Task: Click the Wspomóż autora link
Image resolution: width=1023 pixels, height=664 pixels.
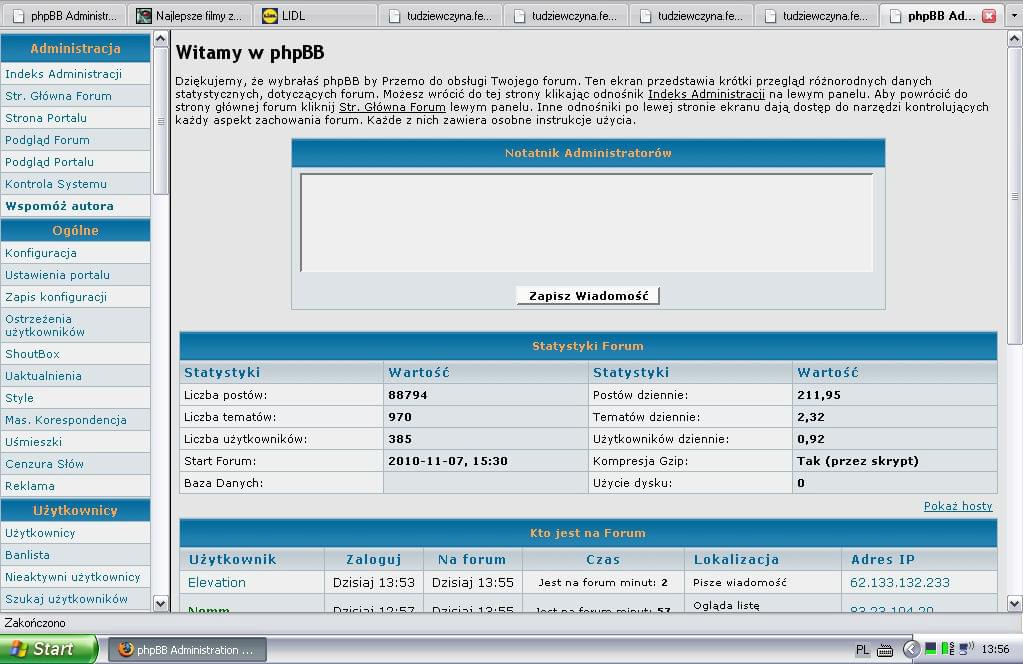Action: pyautogui.click(x=59, y=206)
